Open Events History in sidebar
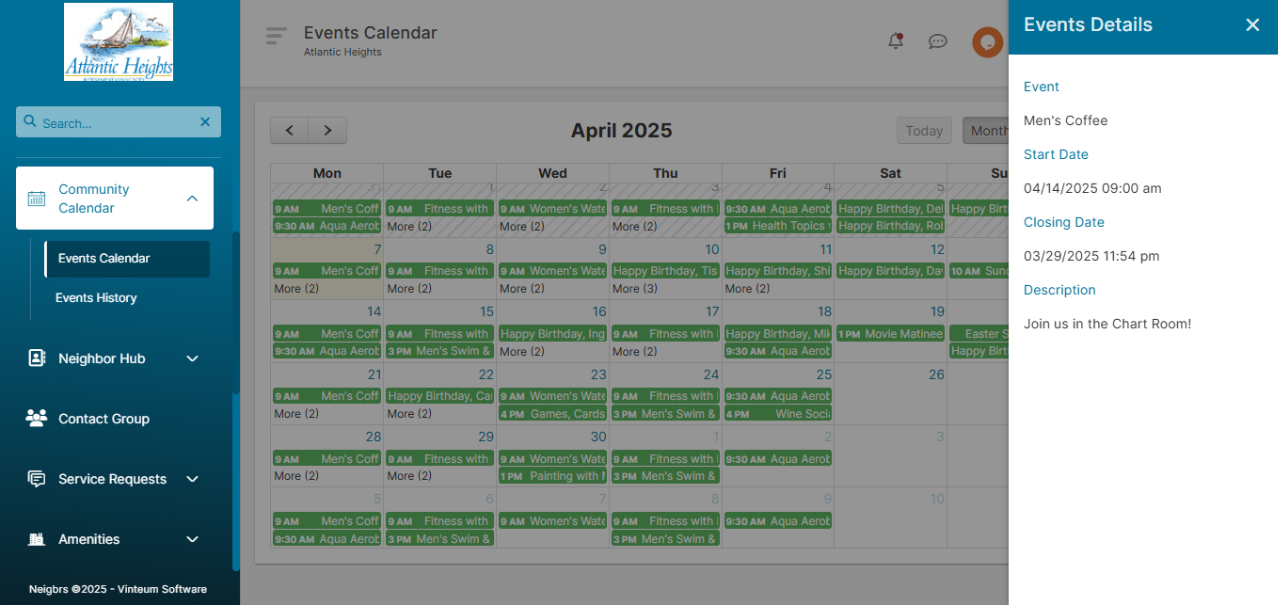Viewport: 1278px width, 605px height. [96, 298]
